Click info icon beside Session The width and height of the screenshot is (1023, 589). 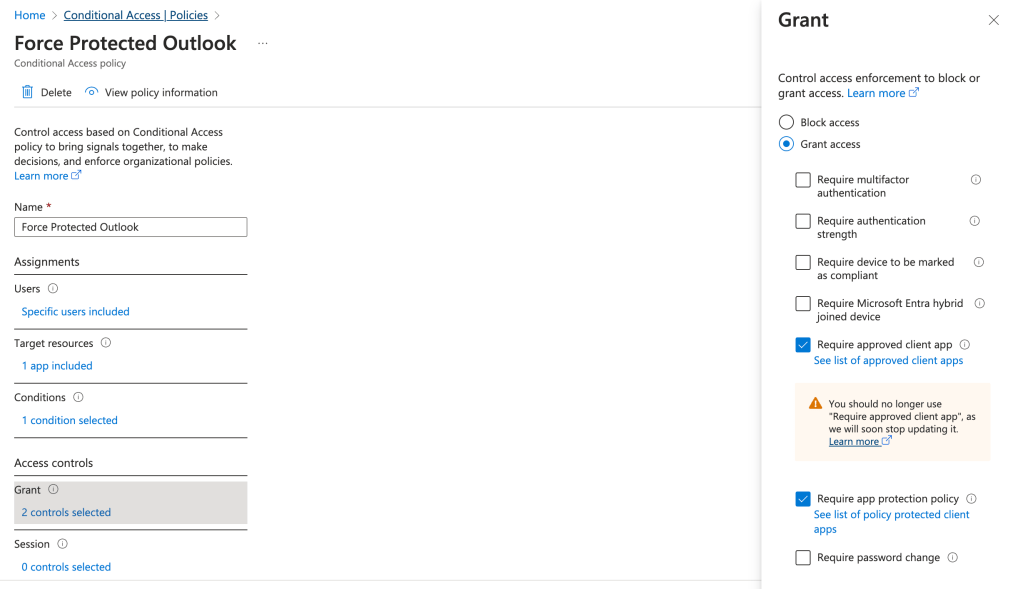(x=62, y=544)
